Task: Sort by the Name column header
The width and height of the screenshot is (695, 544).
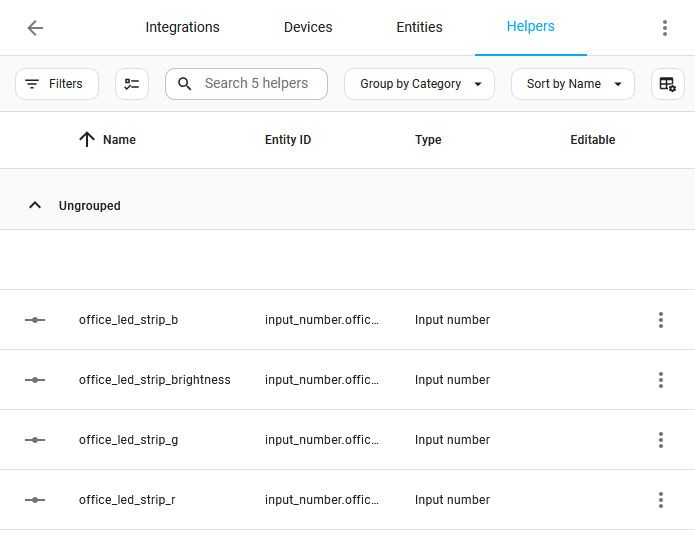Action: pyautogui.click(x=119, y=140)
